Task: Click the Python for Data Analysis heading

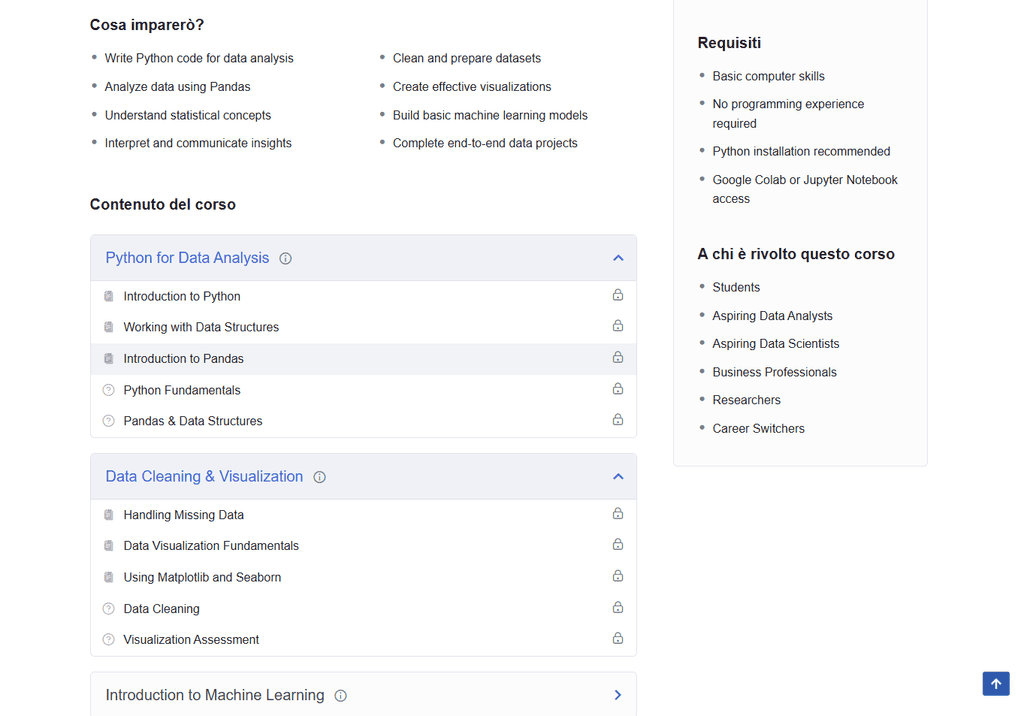Action: click(x=187, y=258)
